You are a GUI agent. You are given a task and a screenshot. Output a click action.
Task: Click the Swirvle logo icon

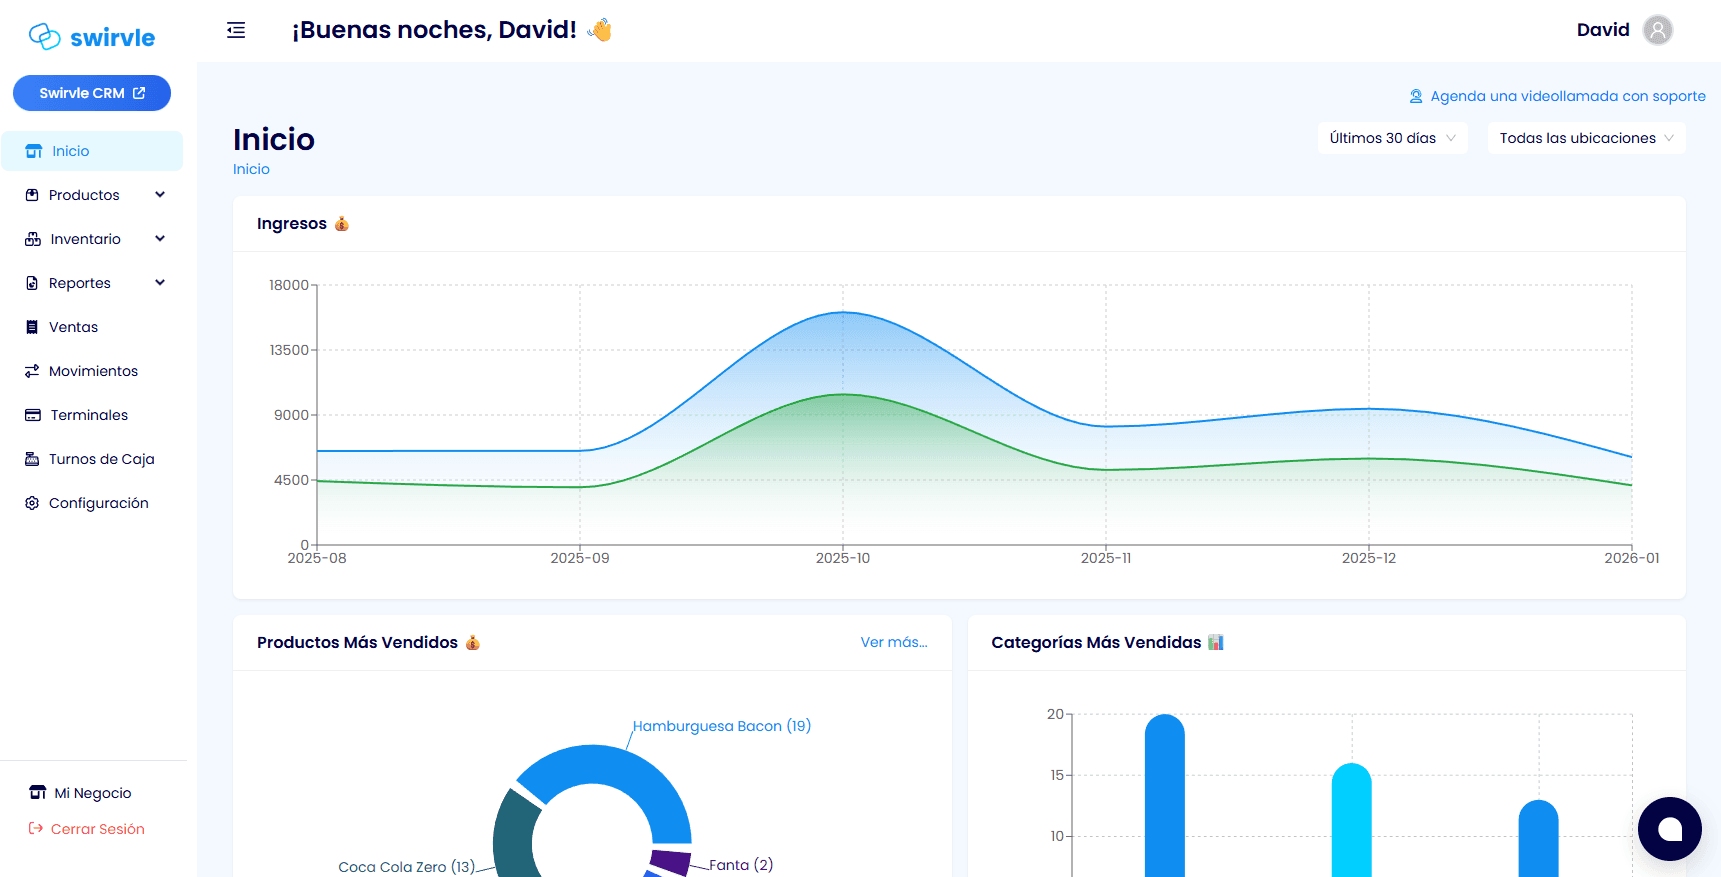click(x=45, y=37)
